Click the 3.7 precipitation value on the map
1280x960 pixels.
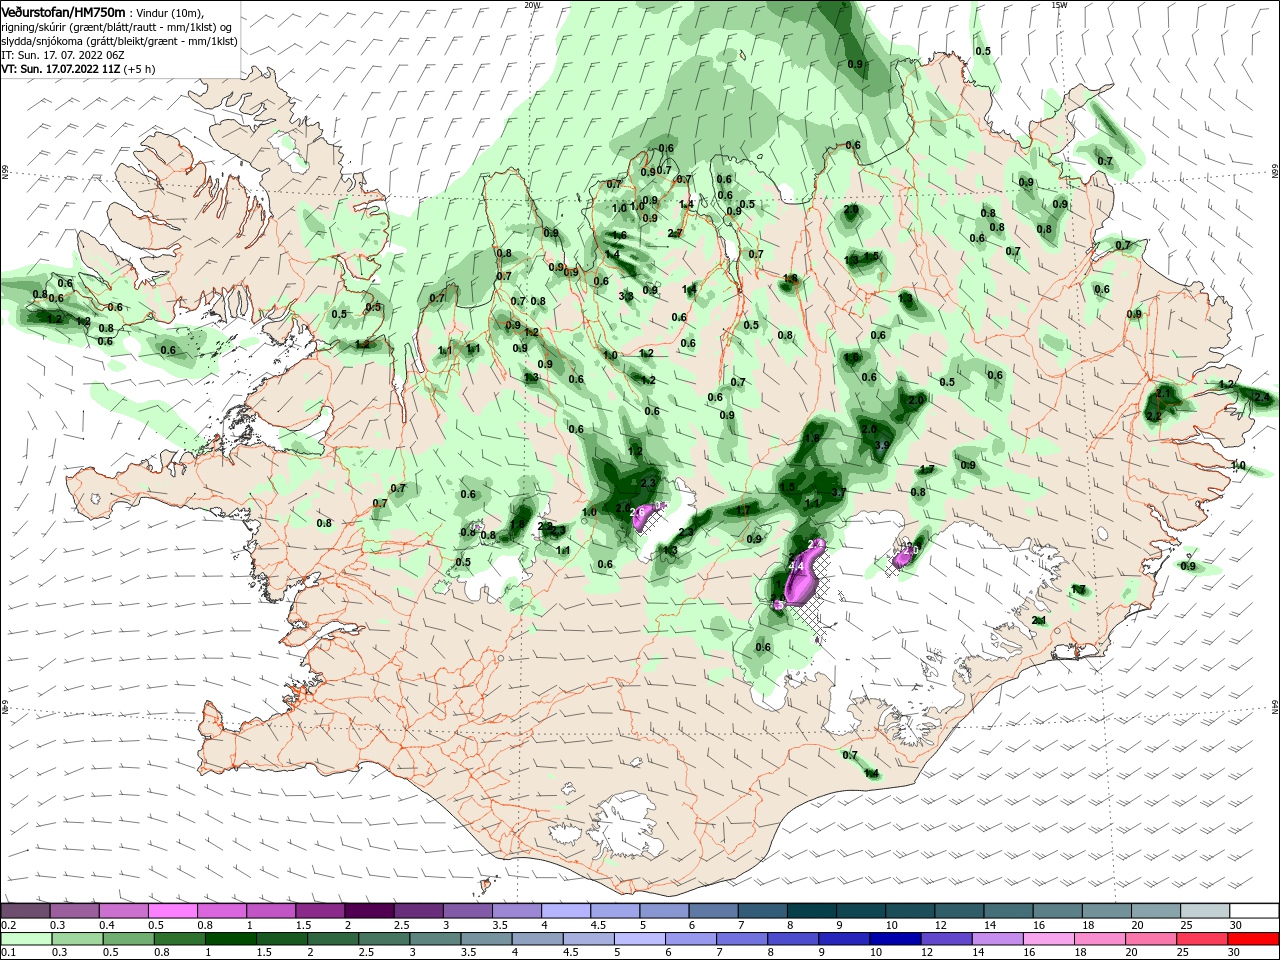pyautogui.click(x=838, y=492)
